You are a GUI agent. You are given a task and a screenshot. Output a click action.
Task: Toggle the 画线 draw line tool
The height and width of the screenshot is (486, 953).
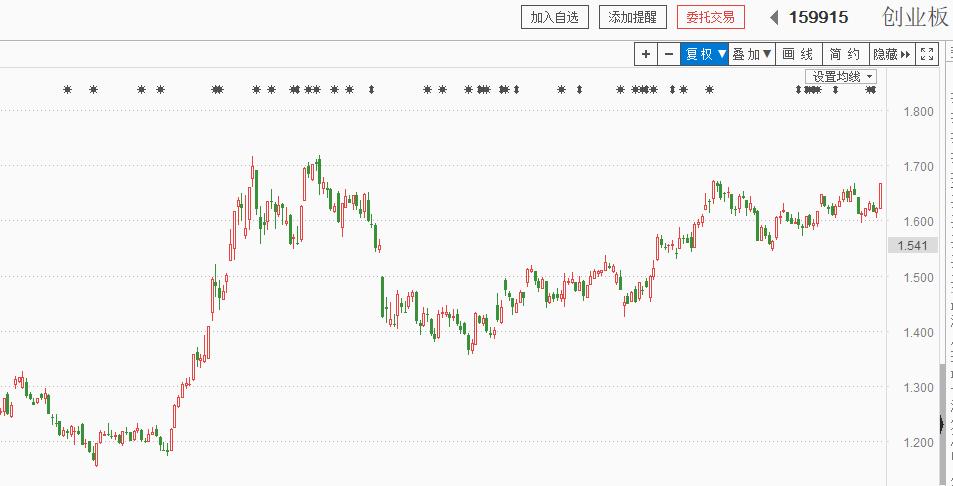point(798,54)
